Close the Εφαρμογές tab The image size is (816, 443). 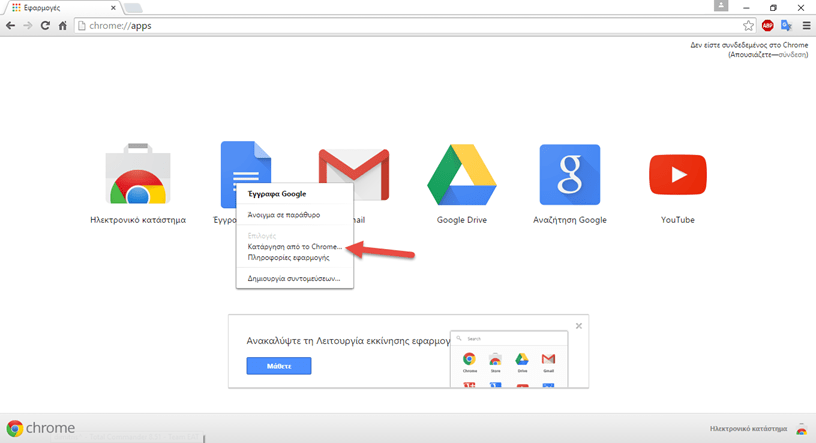tap(113, 8)
